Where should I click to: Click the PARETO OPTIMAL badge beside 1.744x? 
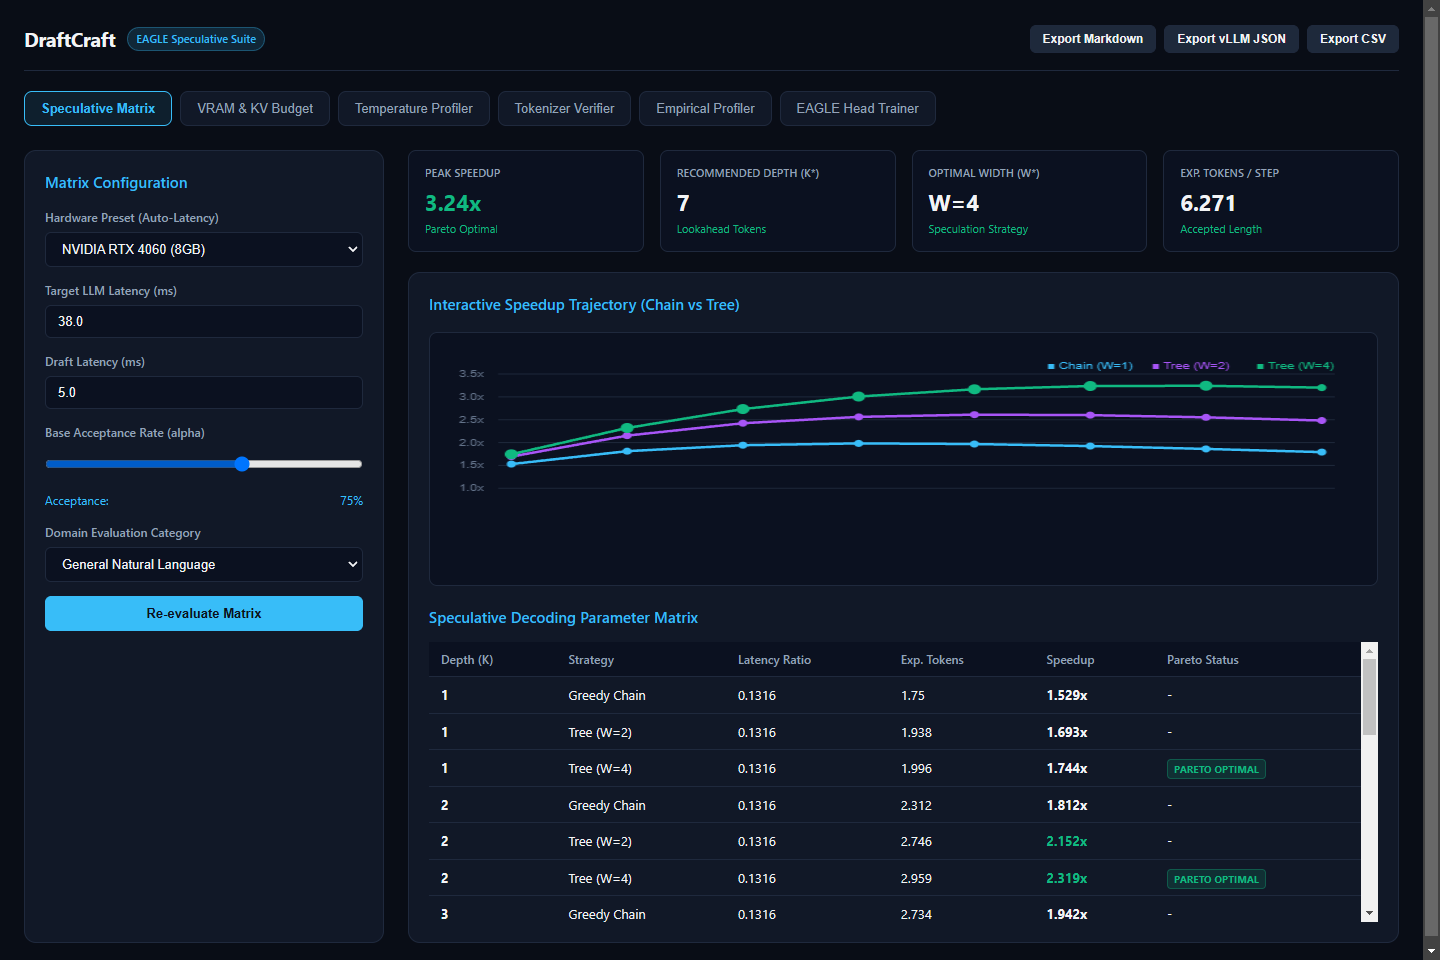pyautogui.click(x=1216, y=769)
